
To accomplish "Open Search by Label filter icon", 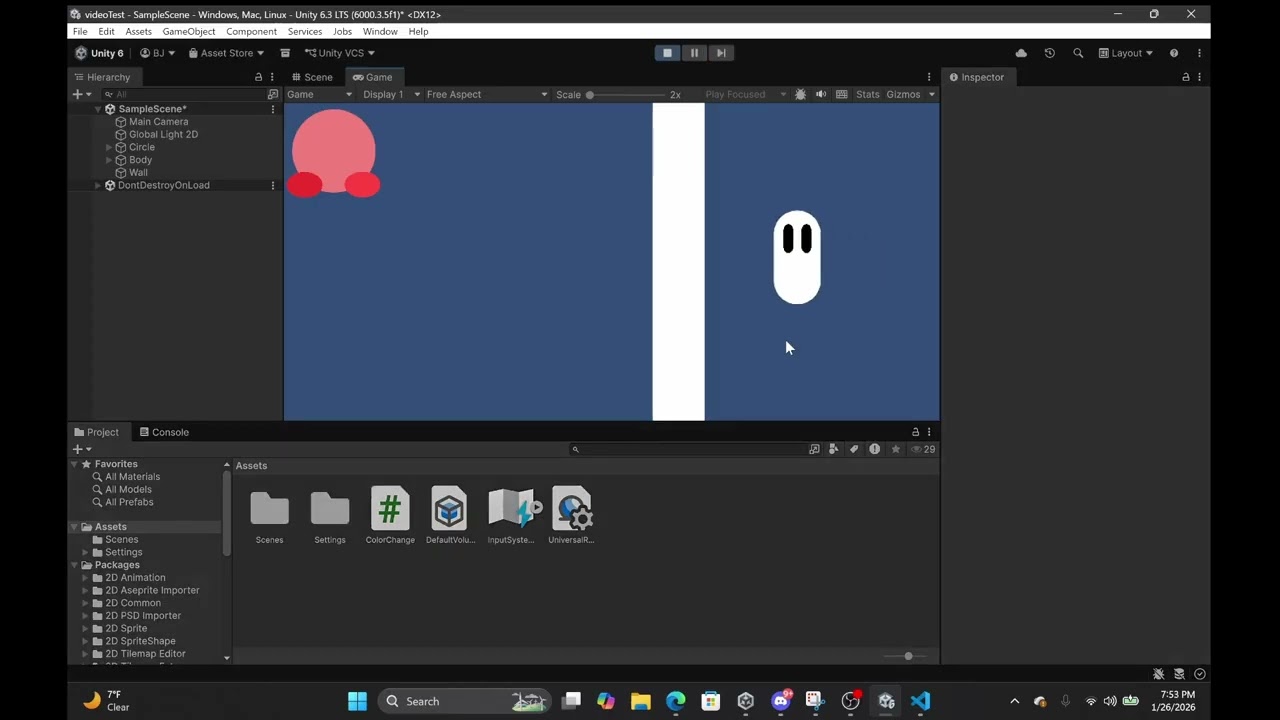I will click(854, 449).
